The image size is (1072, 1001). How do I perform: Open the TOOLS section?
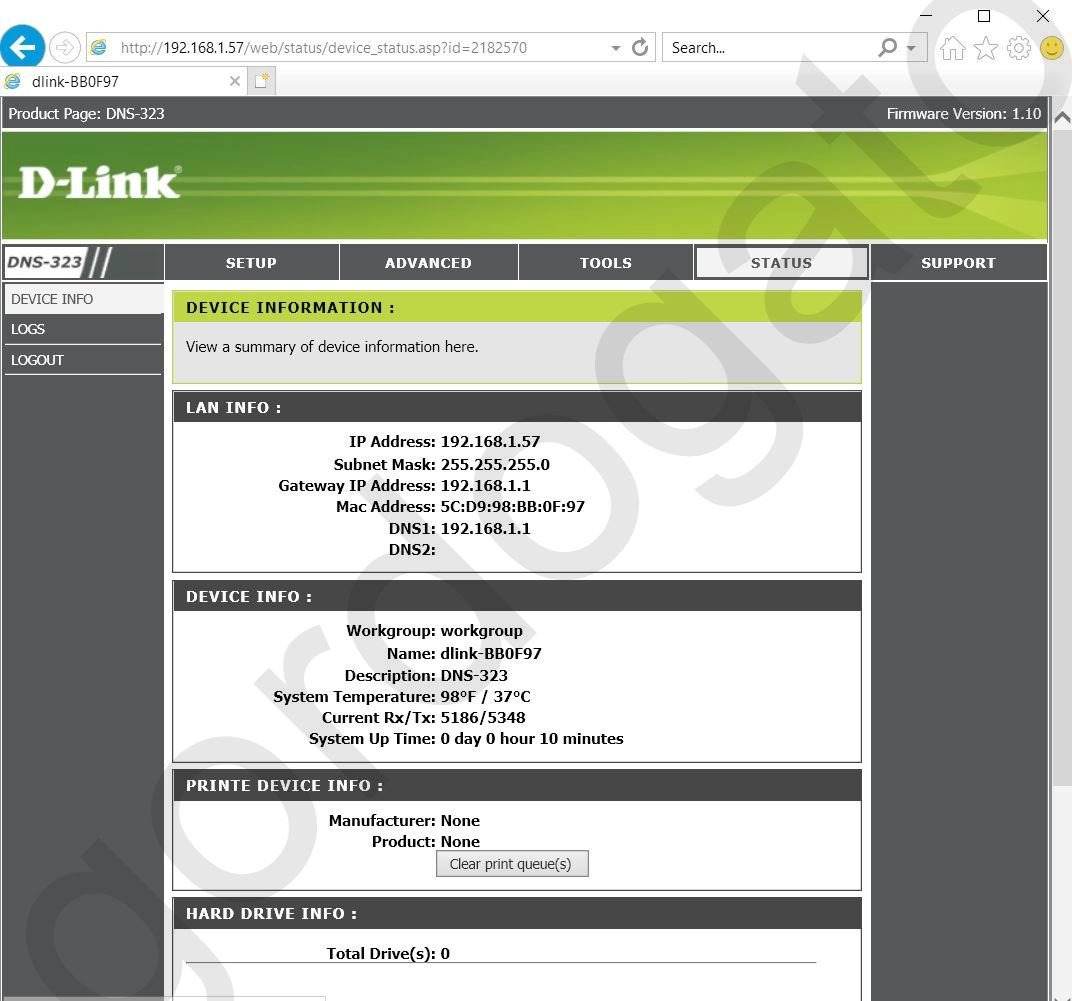(x=605, y=262)
